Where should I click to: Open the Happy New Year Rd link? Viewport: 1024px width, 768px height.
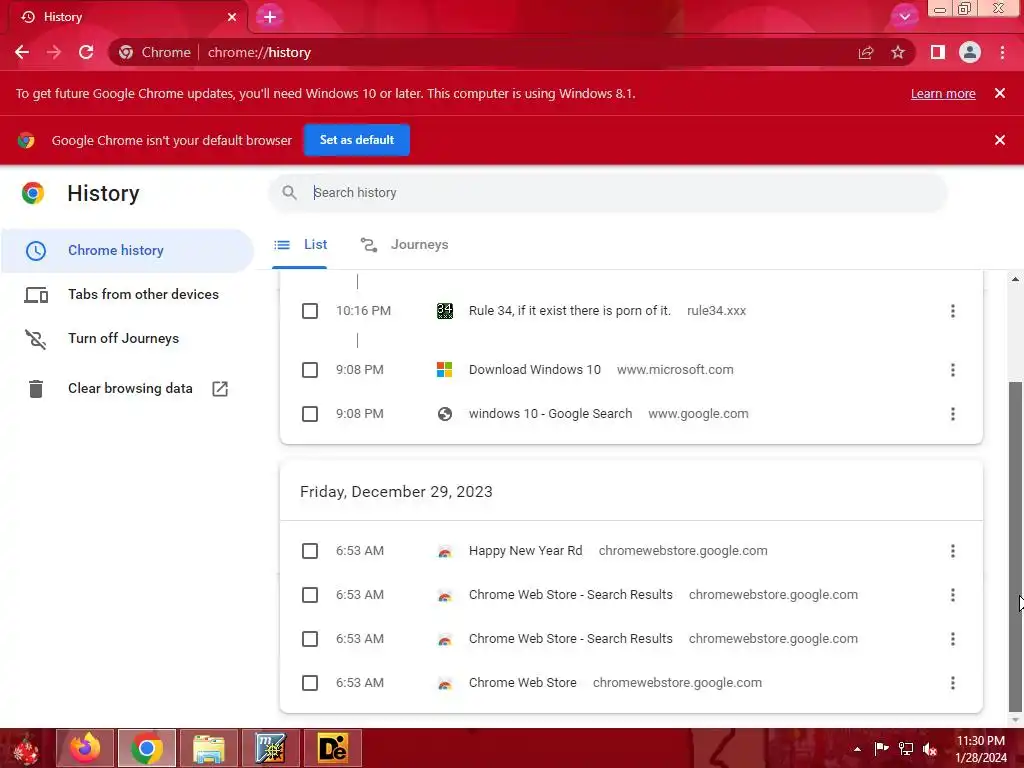(525, 551)
